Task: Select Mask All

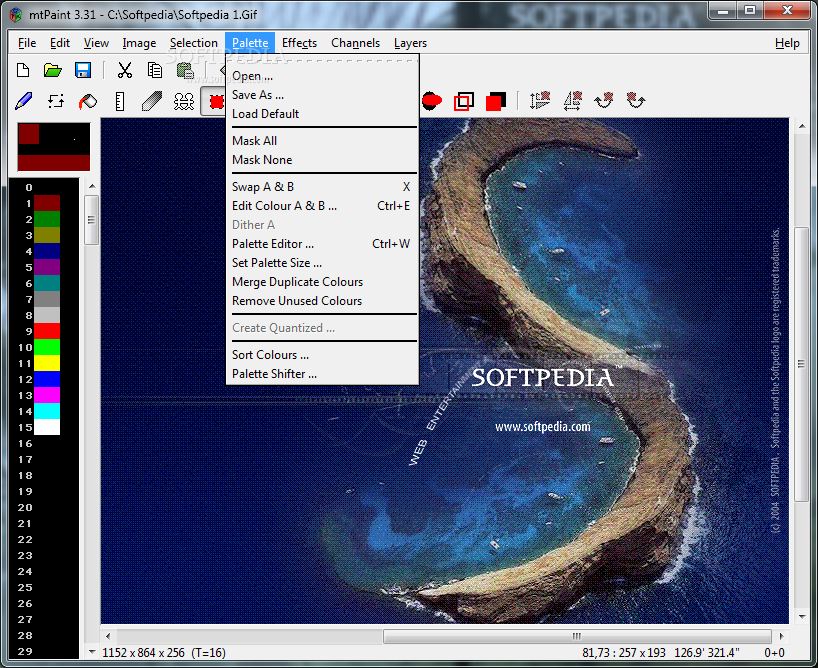Action: pyautogui.click(x=322, y=141)
